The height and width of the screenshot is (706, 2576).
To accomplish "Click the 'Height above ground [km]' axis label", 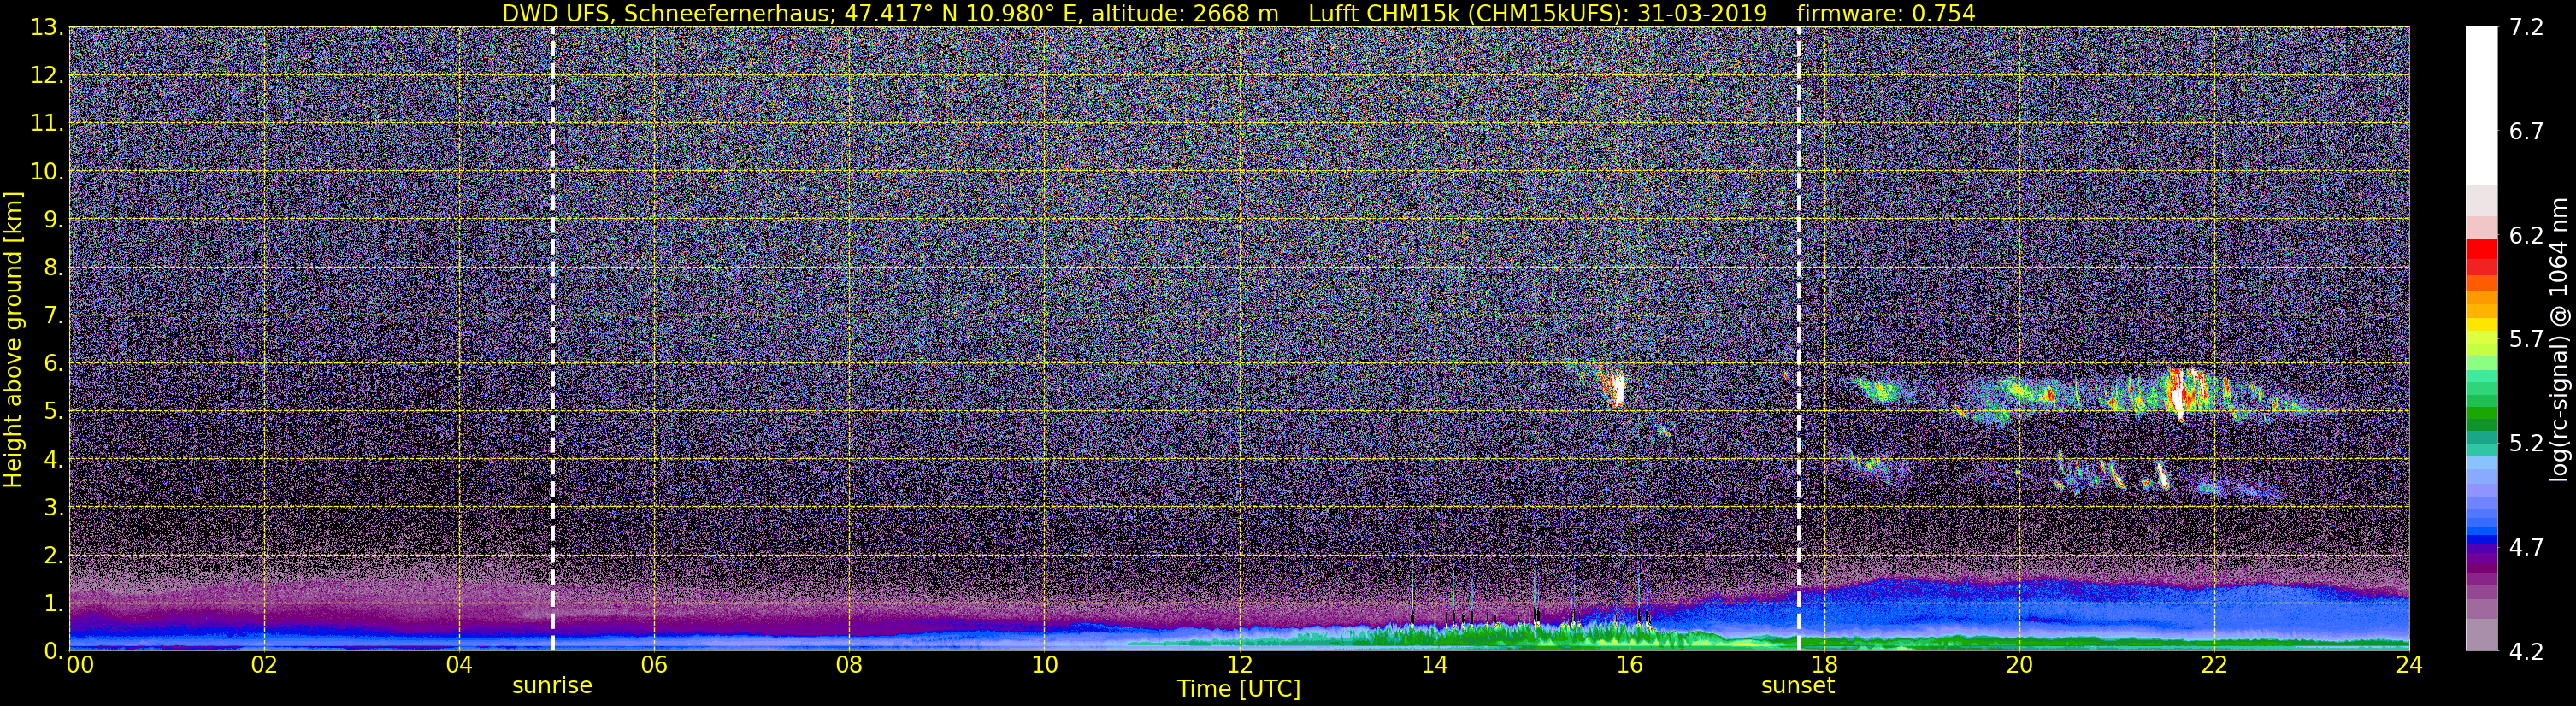I will pyautogui.click(x=13, y=339).
